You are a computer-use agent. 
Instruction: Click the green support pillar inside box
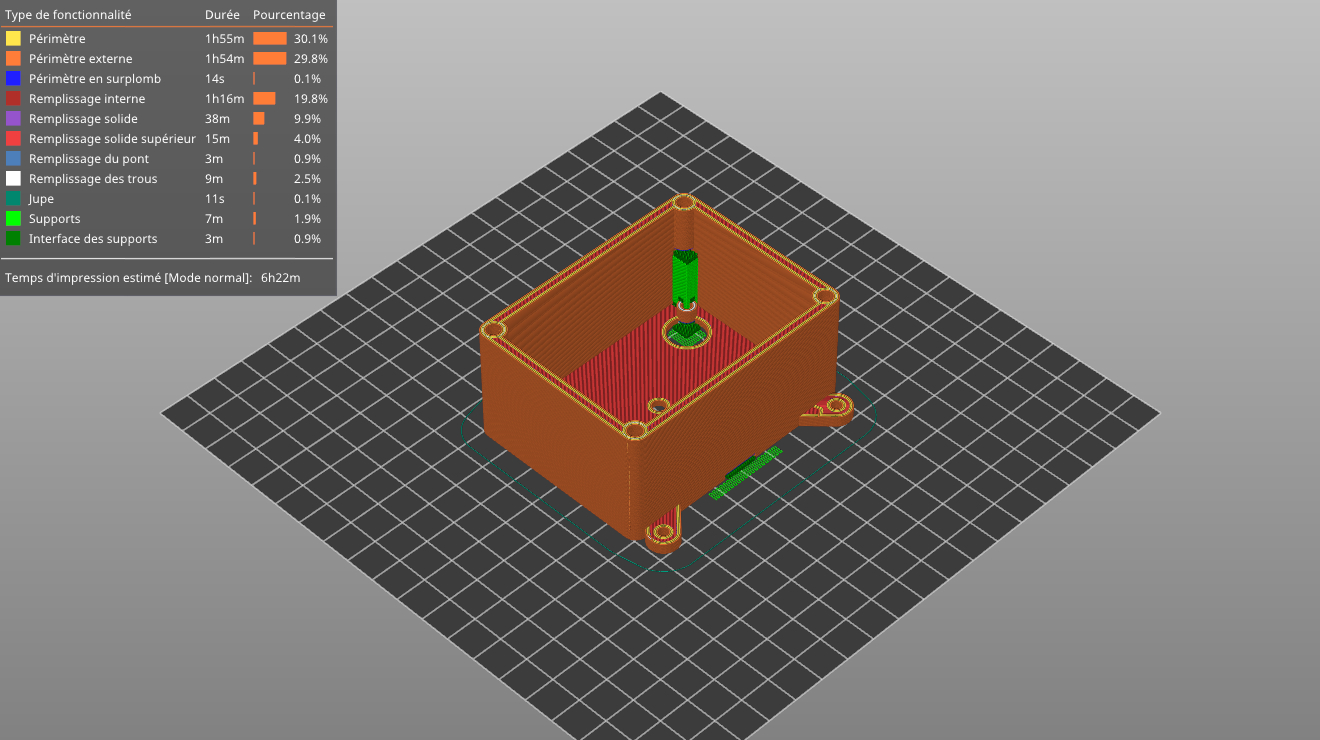tap(685, 277)
